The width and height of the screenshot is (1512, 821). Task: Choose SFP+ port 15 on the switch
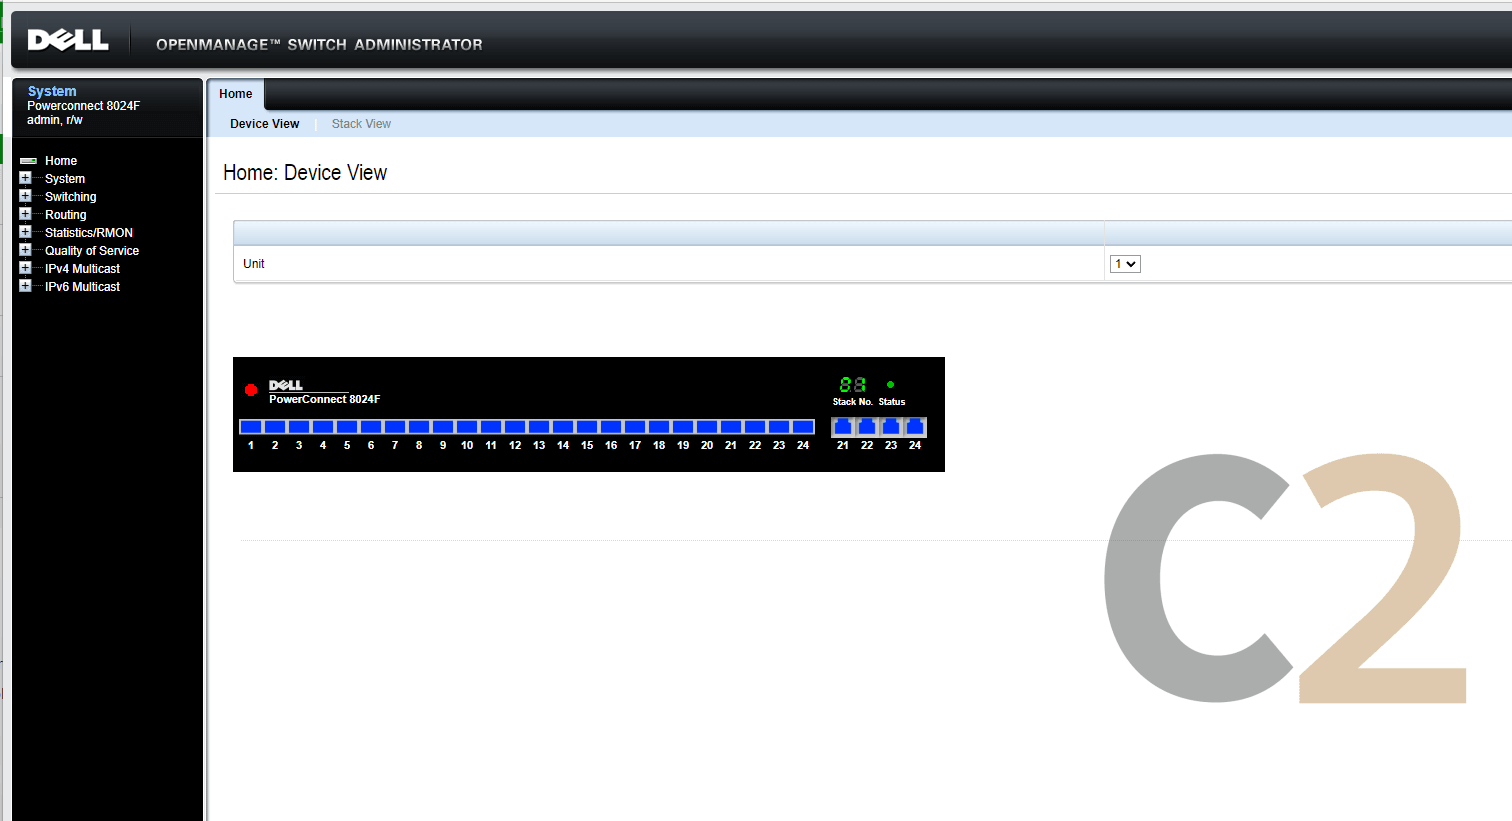coord(587,427)
